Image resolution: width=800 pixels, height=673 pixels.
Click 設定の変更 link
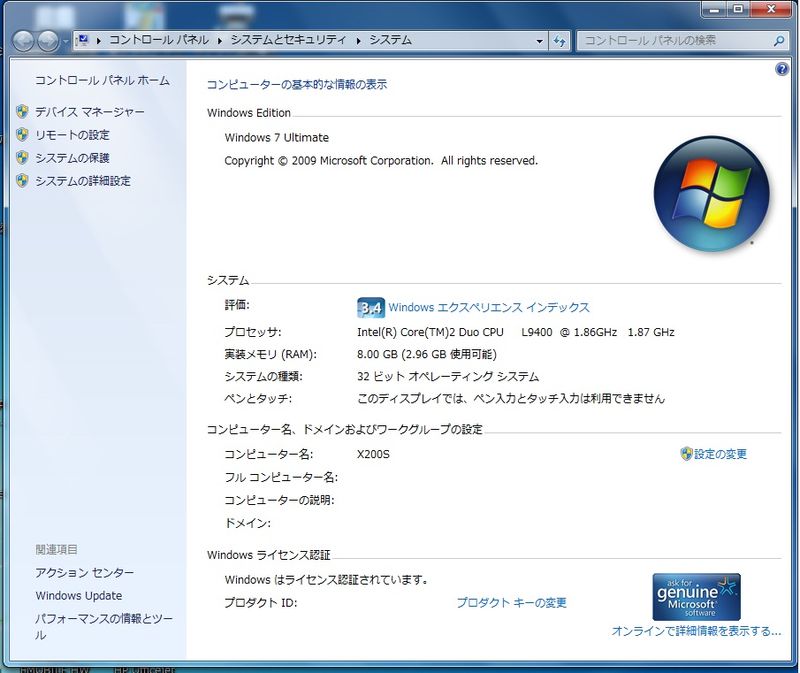point(720,454)
